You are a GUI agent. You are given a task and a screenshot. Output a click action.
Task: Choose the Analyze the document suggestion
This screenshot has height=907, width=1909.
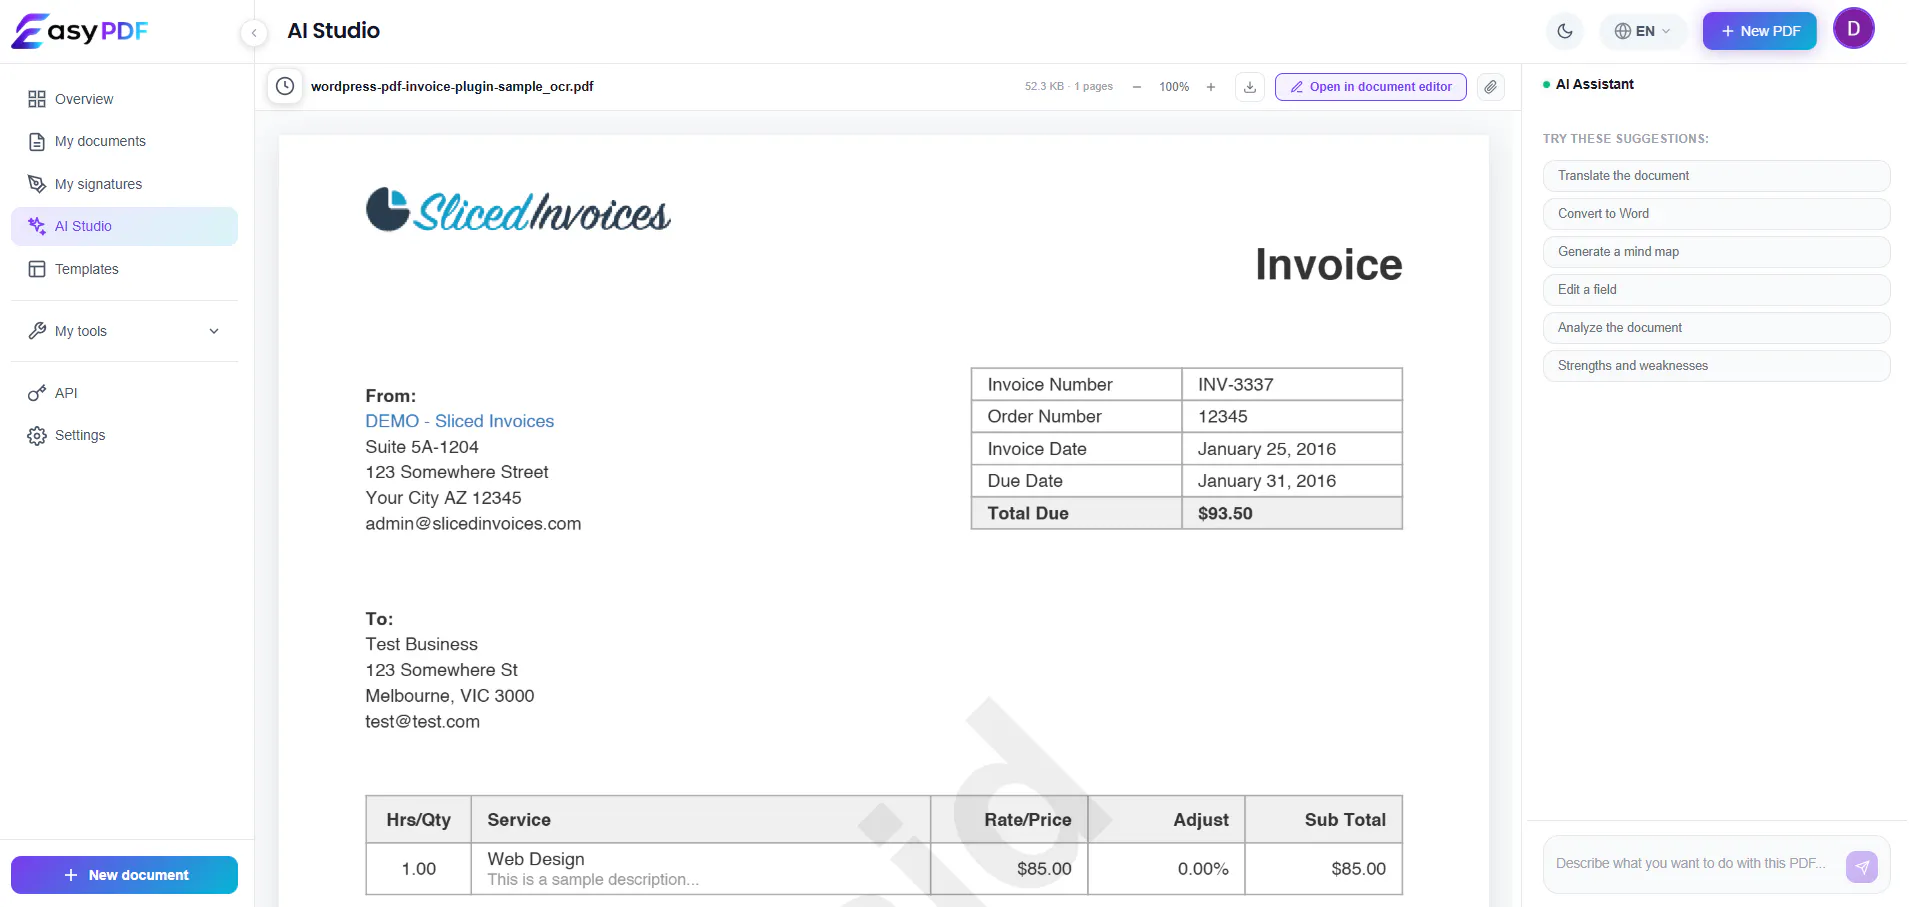point(1716,328)
